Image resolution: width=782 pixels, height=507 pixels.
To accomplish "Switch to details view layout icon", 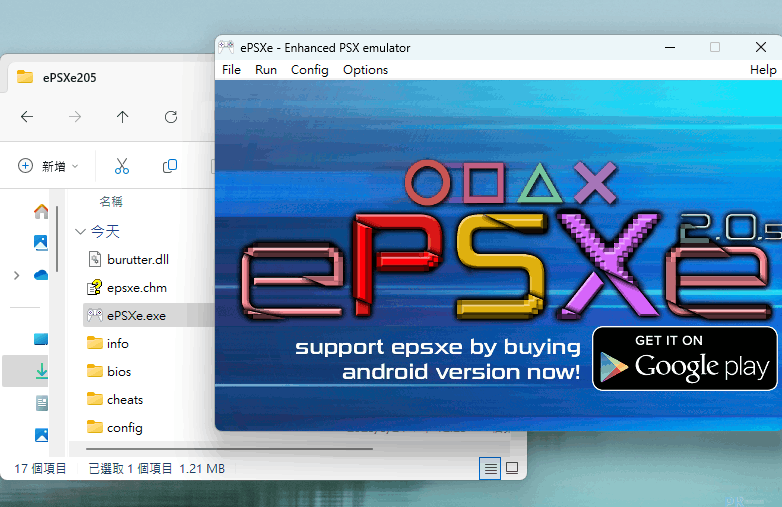I will click(490, 468).
